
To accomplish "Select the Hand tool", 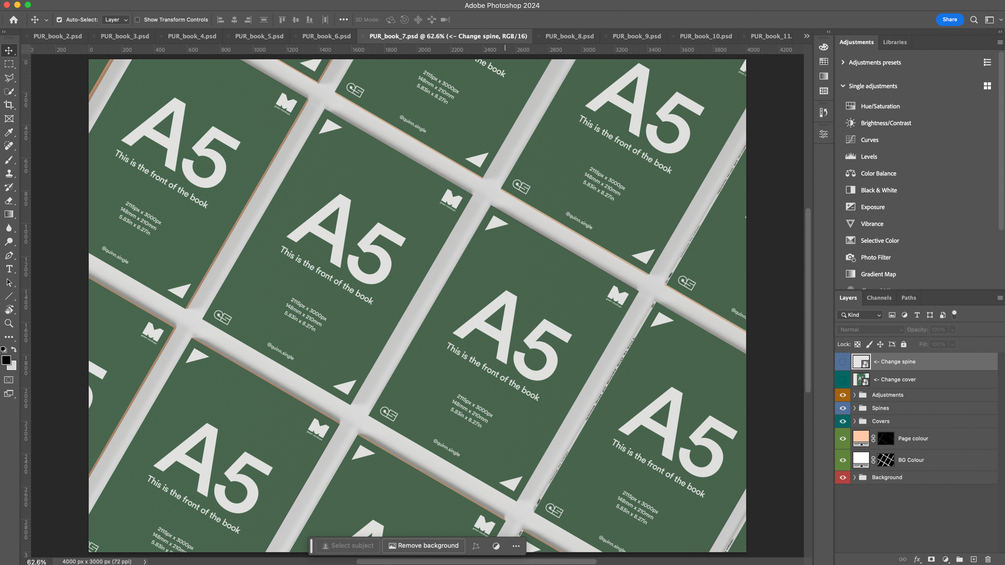I will tap(9, 310).
